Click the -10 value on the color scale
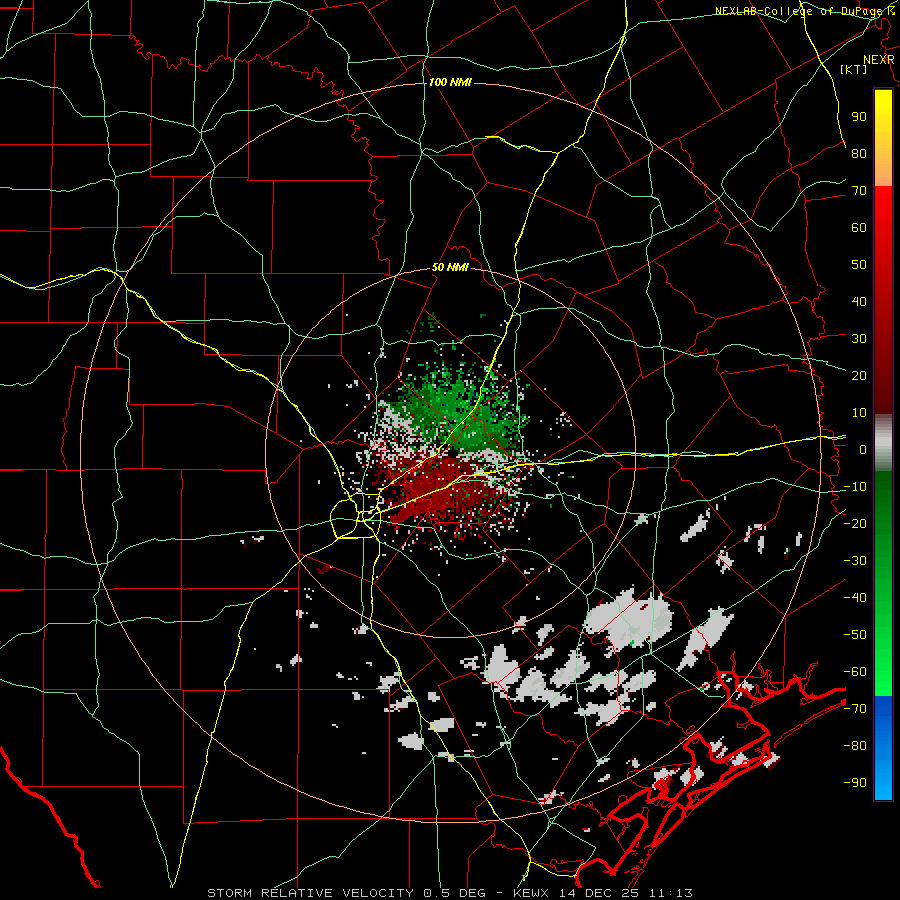 (855, 487)
